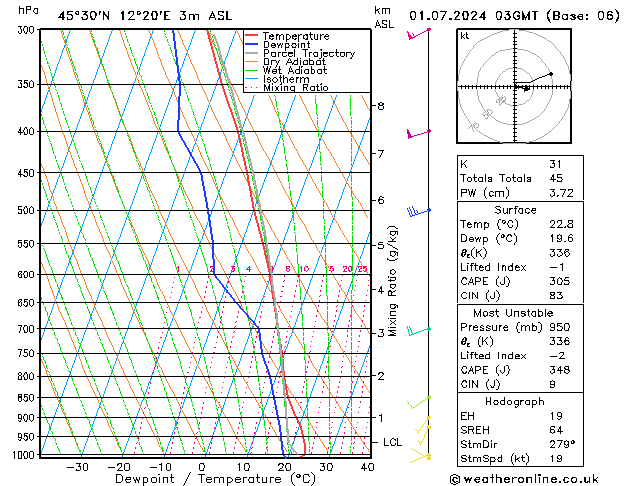
Task: Click the yellow-green wind barb at 850 hPa
Action: click(419, 403)
